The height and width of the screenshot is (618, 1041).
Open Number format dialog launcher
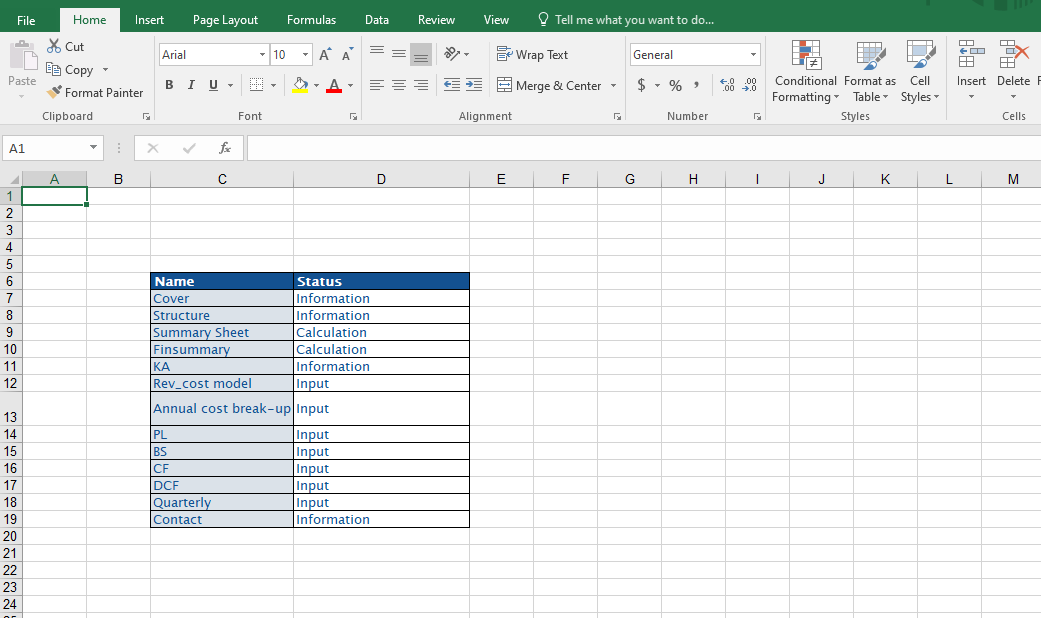(757, 116)
